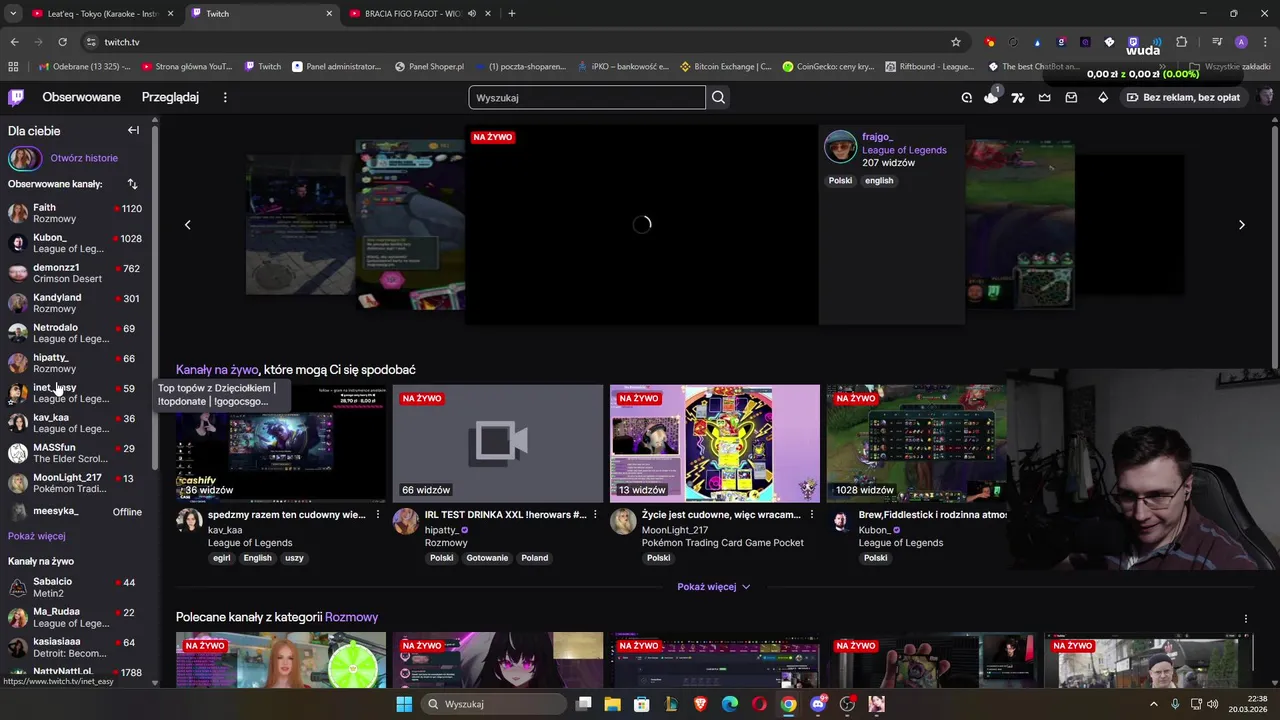Open Prime loot crown icon

(x=1044, y=97)
